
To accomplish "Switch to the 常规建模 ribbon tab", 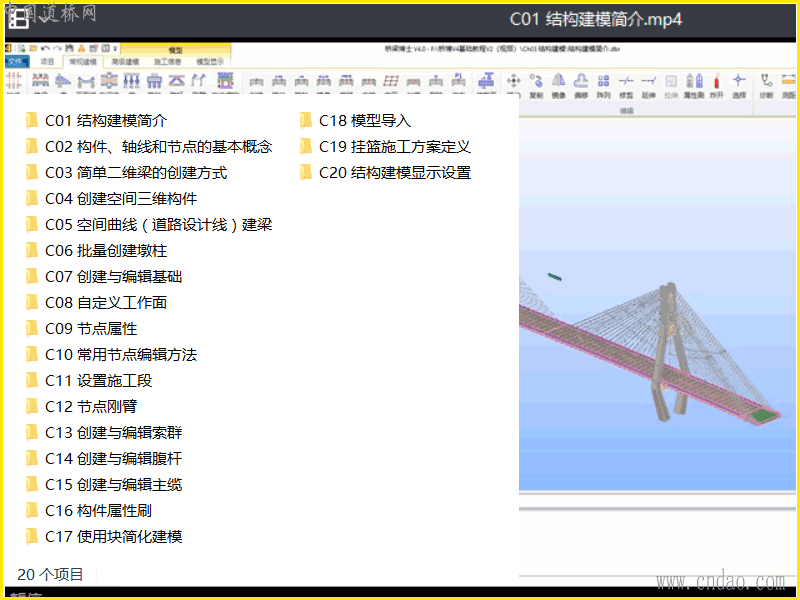I will [83, 62].
